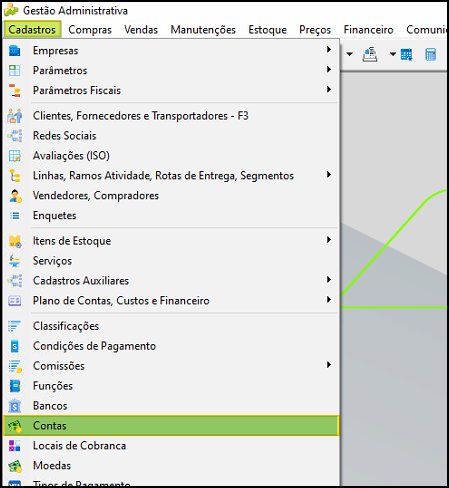Click the Empresas building icon

15,51
